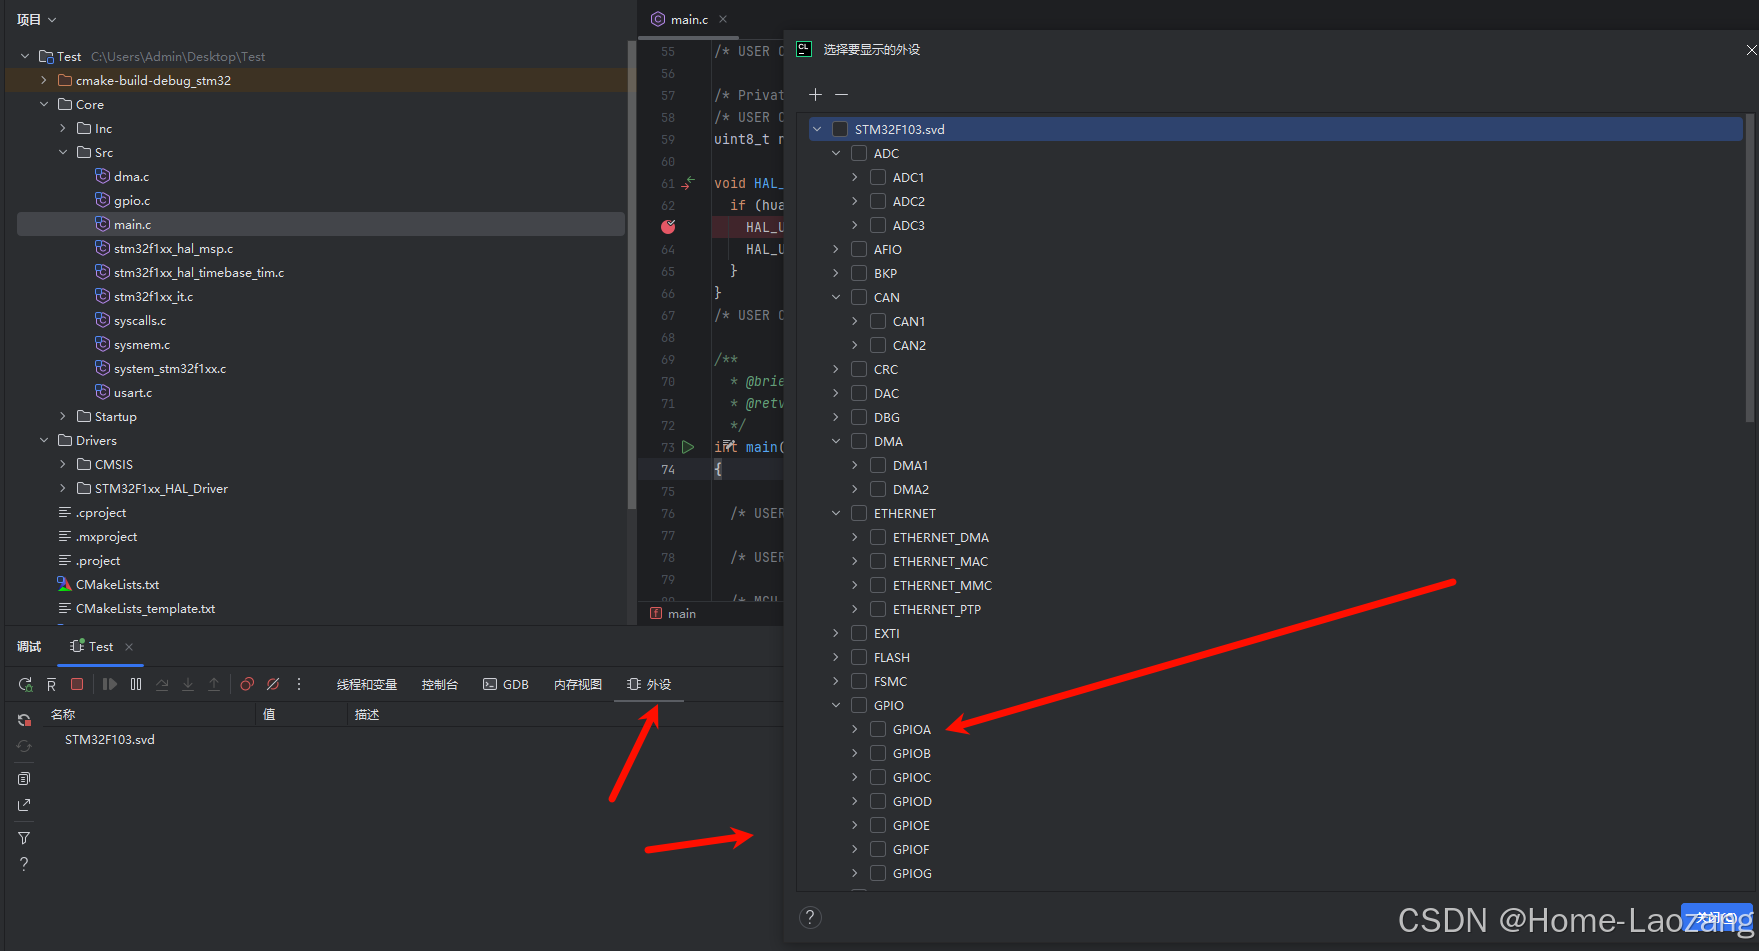Click the load SVD file icon in Peripherals
1759x951 pixels.
point(25,720)
